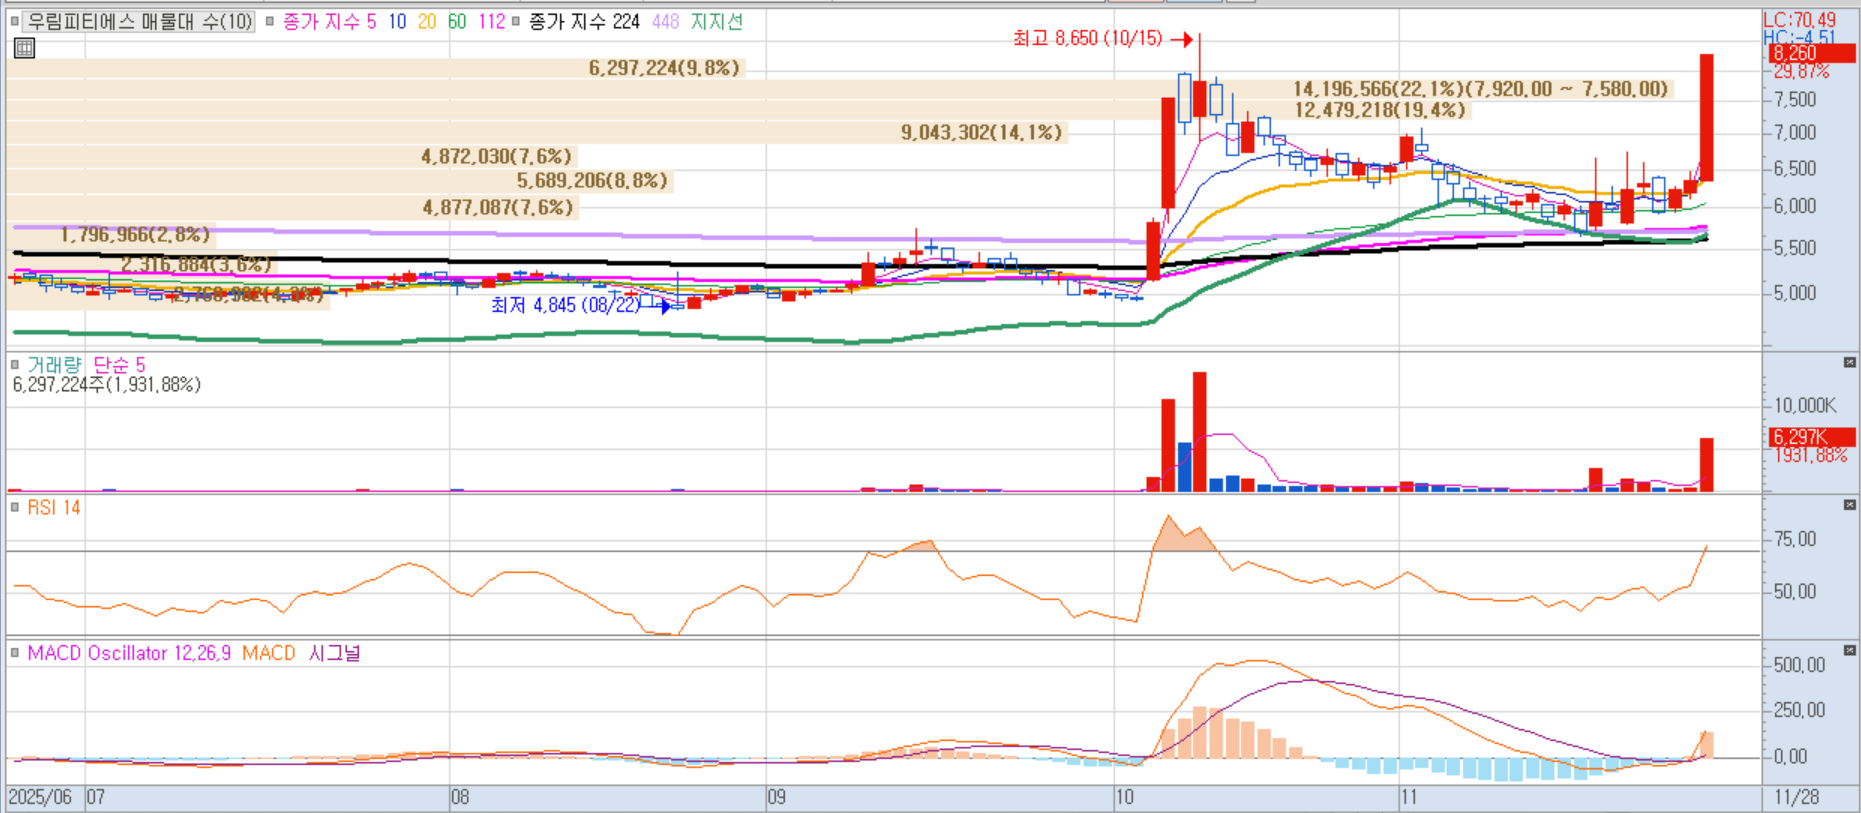The height and width of the screenshot is (813, 1861).
Task: Click the 250.00 MACD axis tick
Action: (1799, 710)
